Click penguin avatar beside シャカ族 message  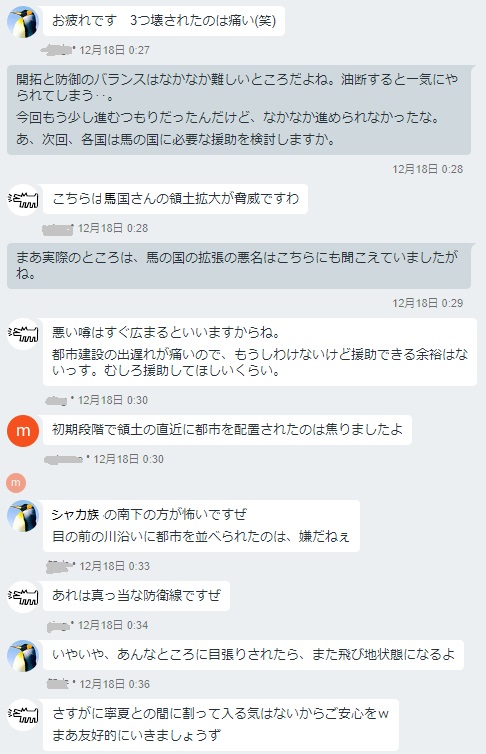(23, 516)
